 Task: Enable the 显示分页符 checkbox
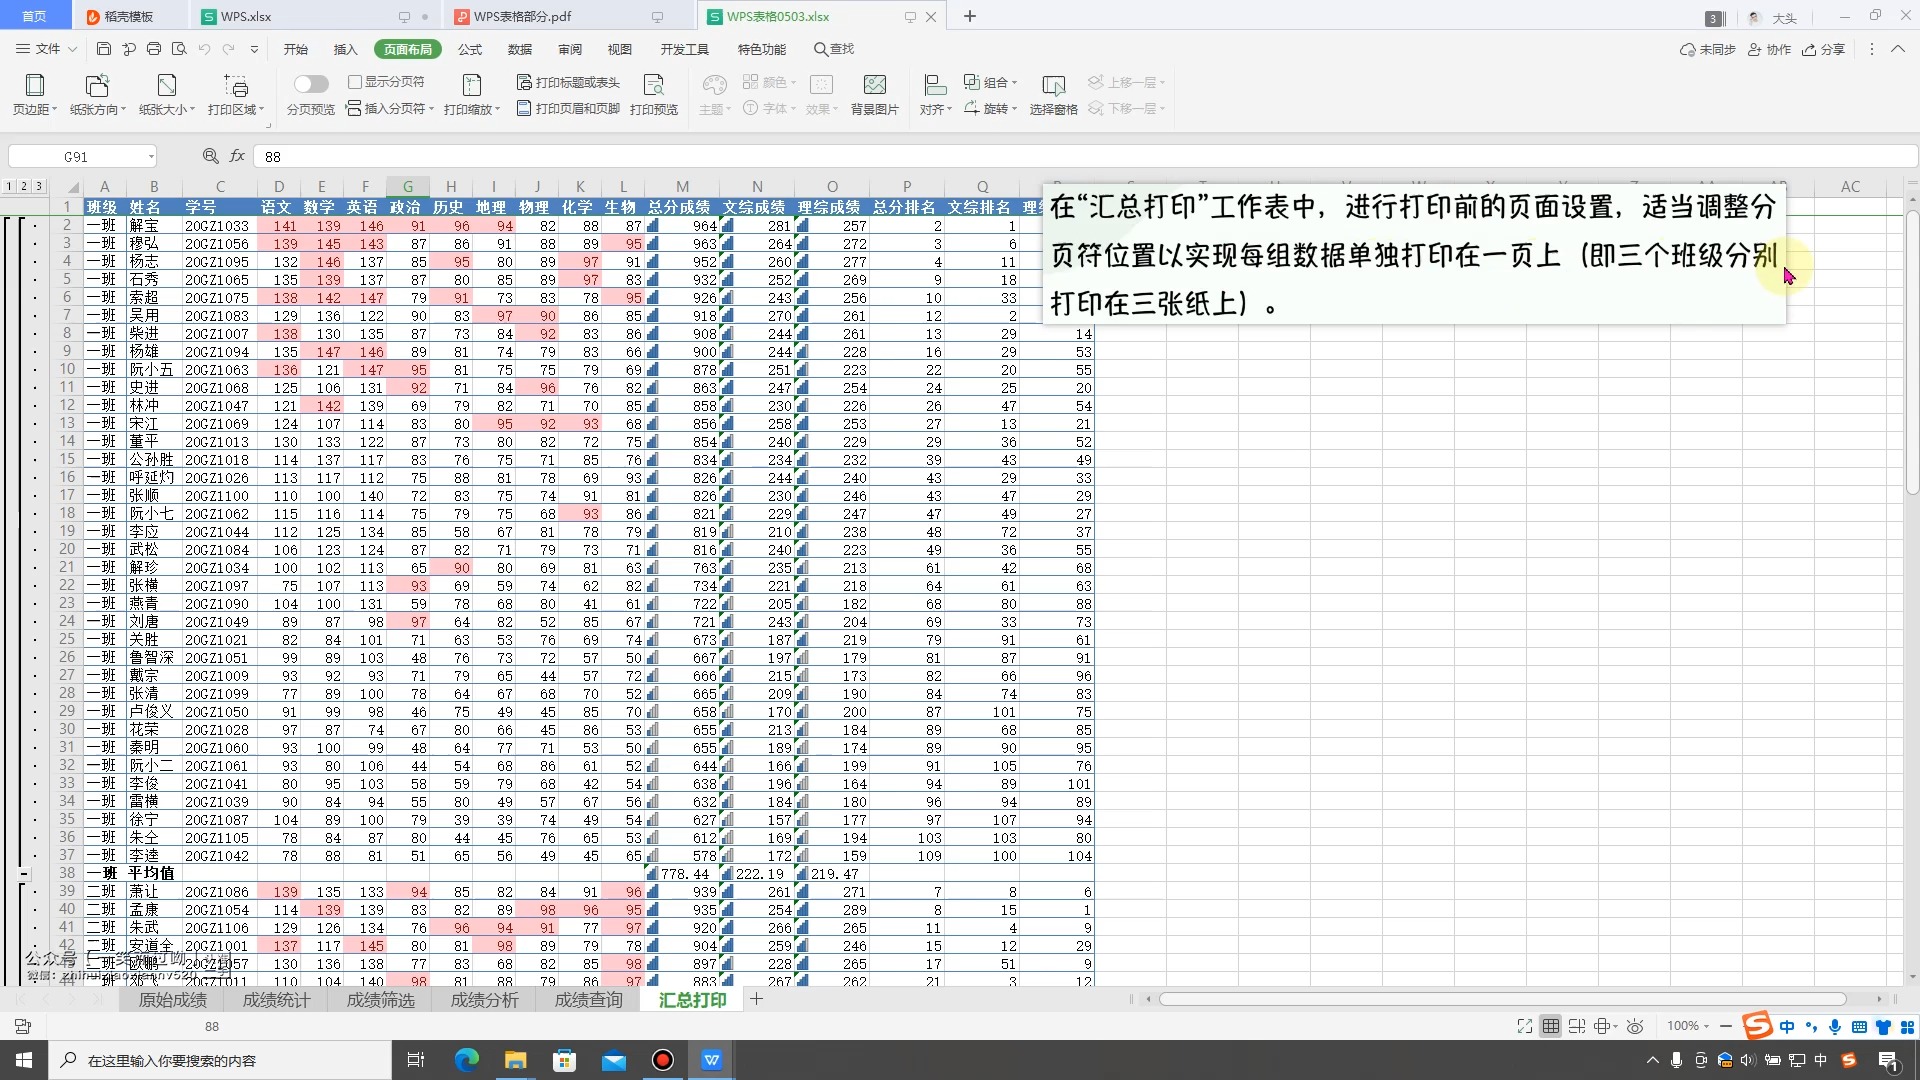(357, 83)
